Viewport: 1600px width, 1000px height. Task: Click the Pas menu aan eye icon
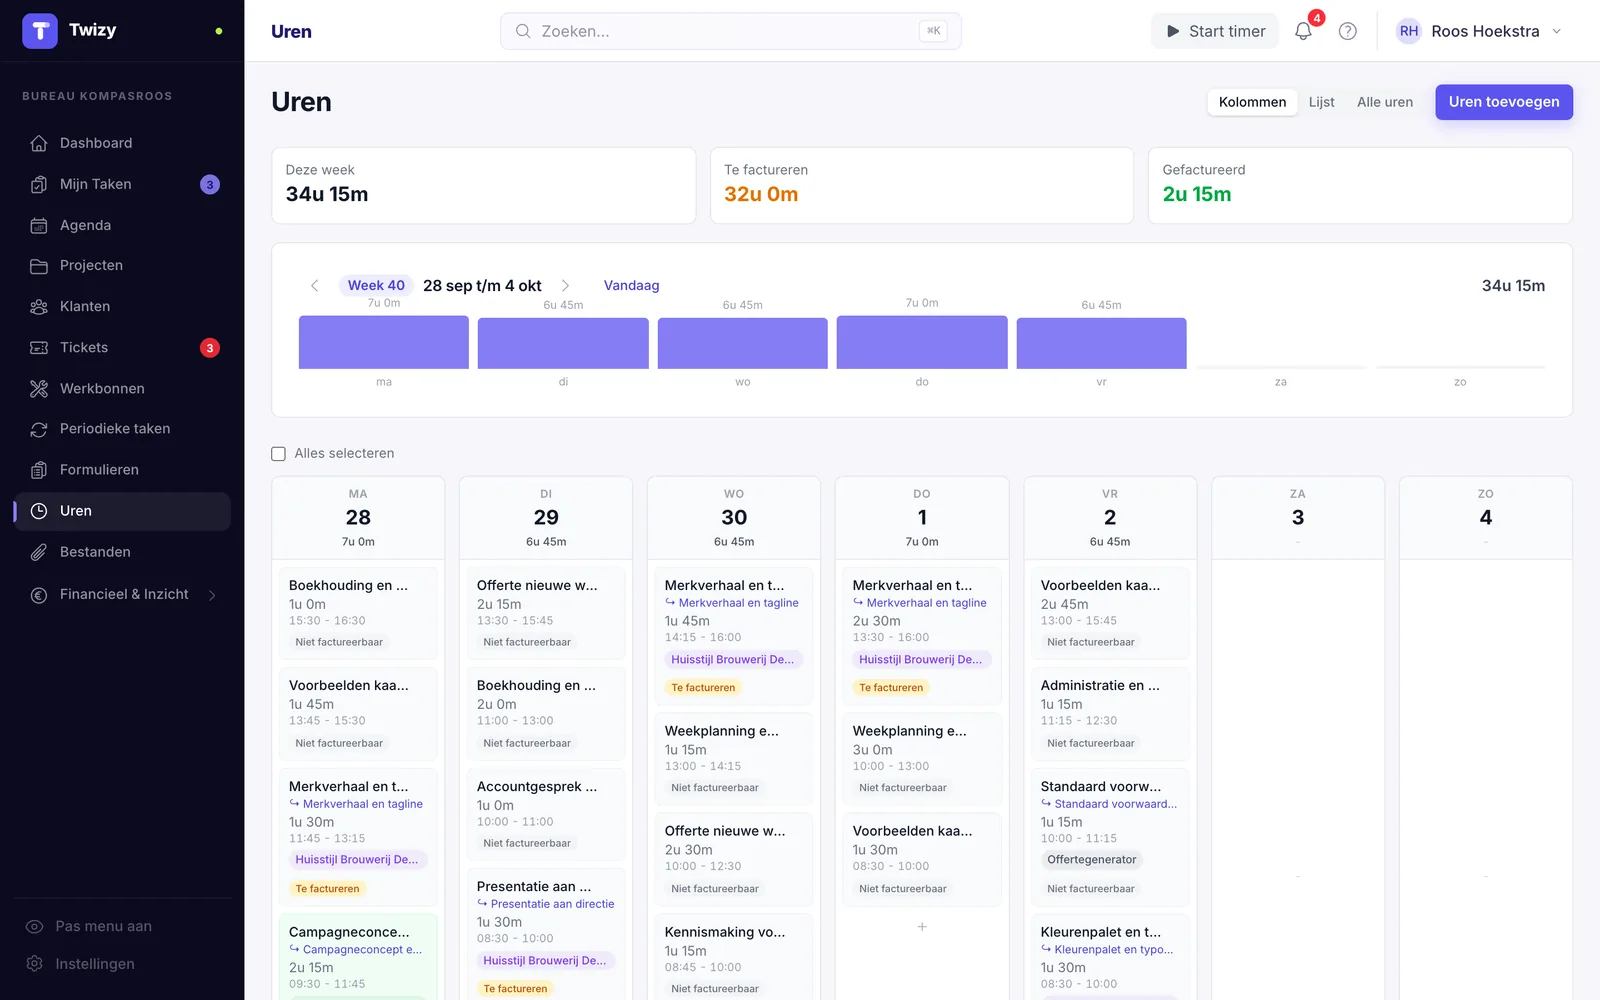35,926
